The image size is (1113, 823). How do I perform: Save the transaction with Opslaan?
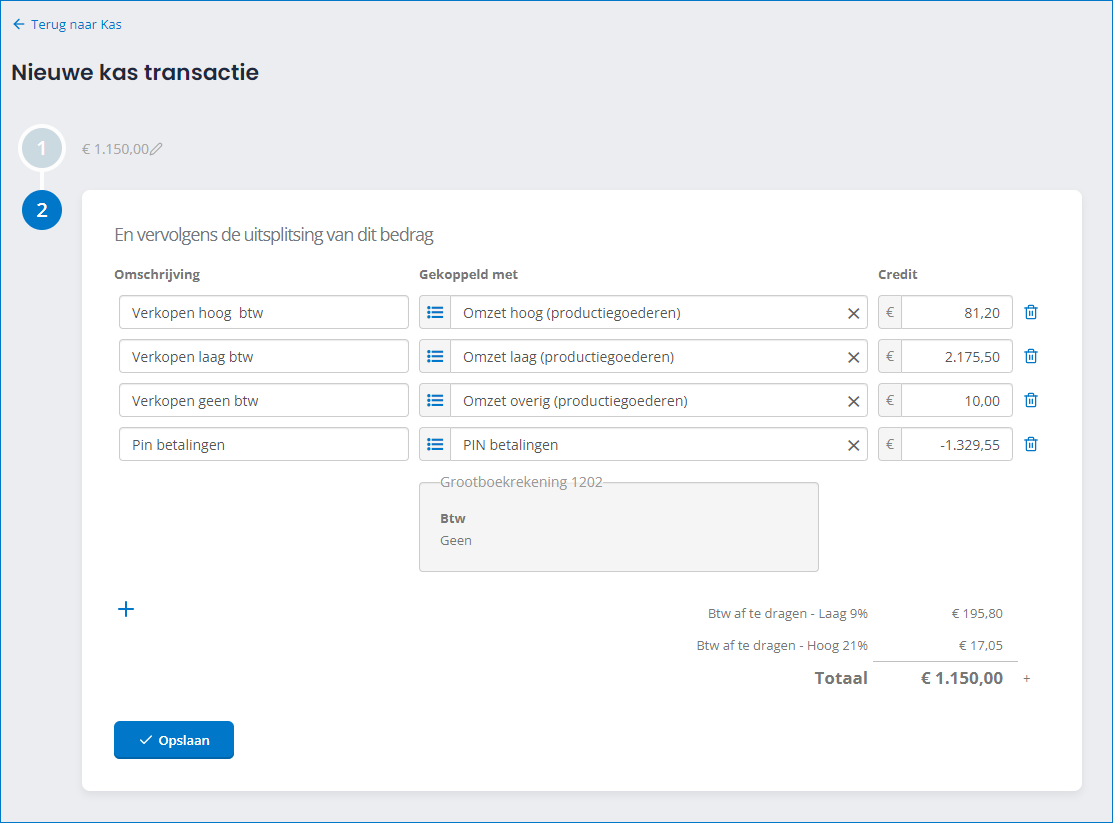pyautogui.click(x=174, y=740)
